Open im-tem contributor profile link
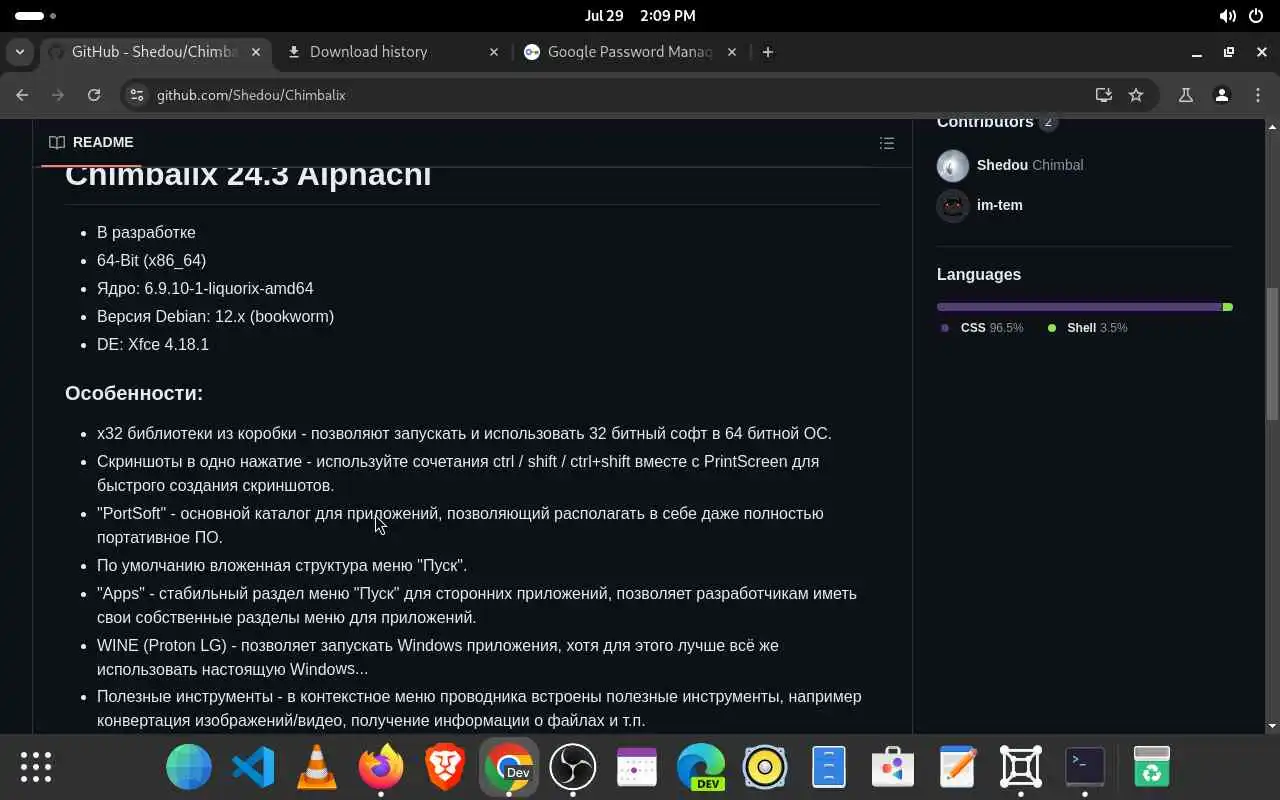The image size is (1280, 800). pyautogui.click(x=999, y=205)
